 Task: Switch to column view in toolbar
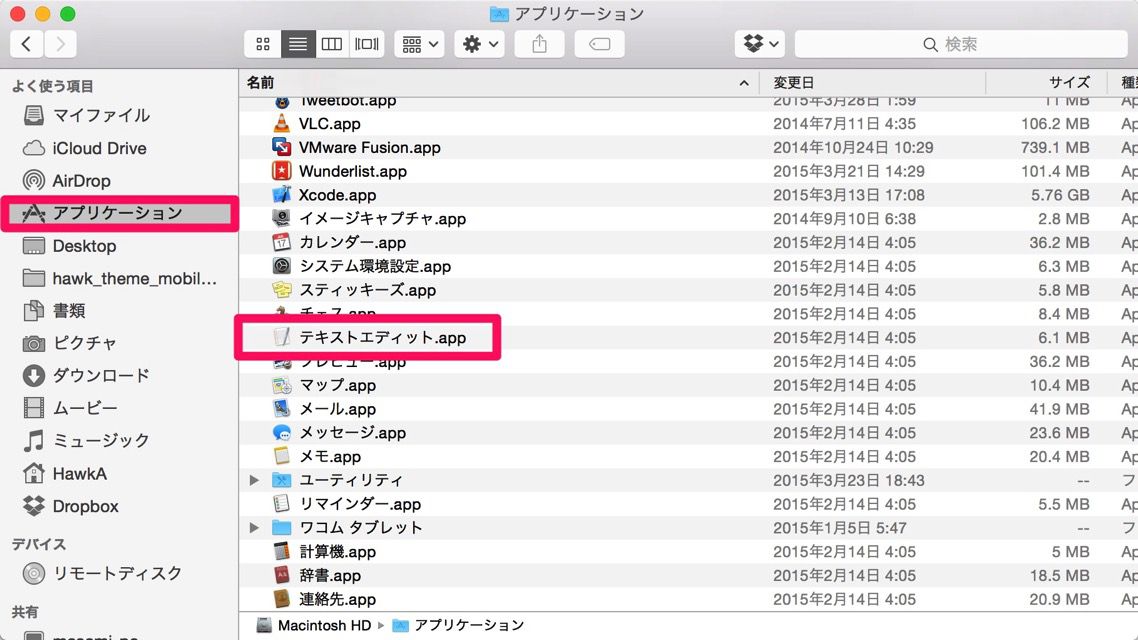coord(332,44)
